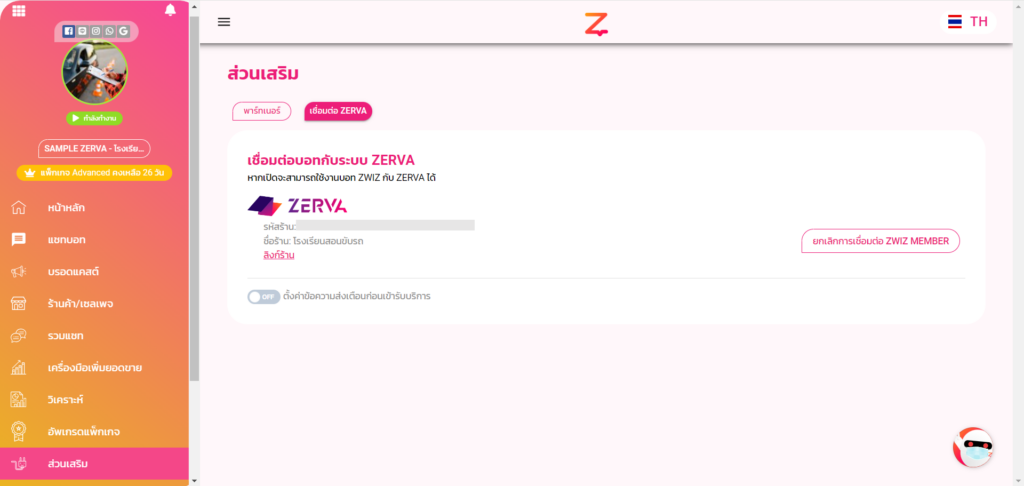Viewport: 1024px width, 486px height.
Task: Click the Facebook channel icon
Action: tap(69, 31)
